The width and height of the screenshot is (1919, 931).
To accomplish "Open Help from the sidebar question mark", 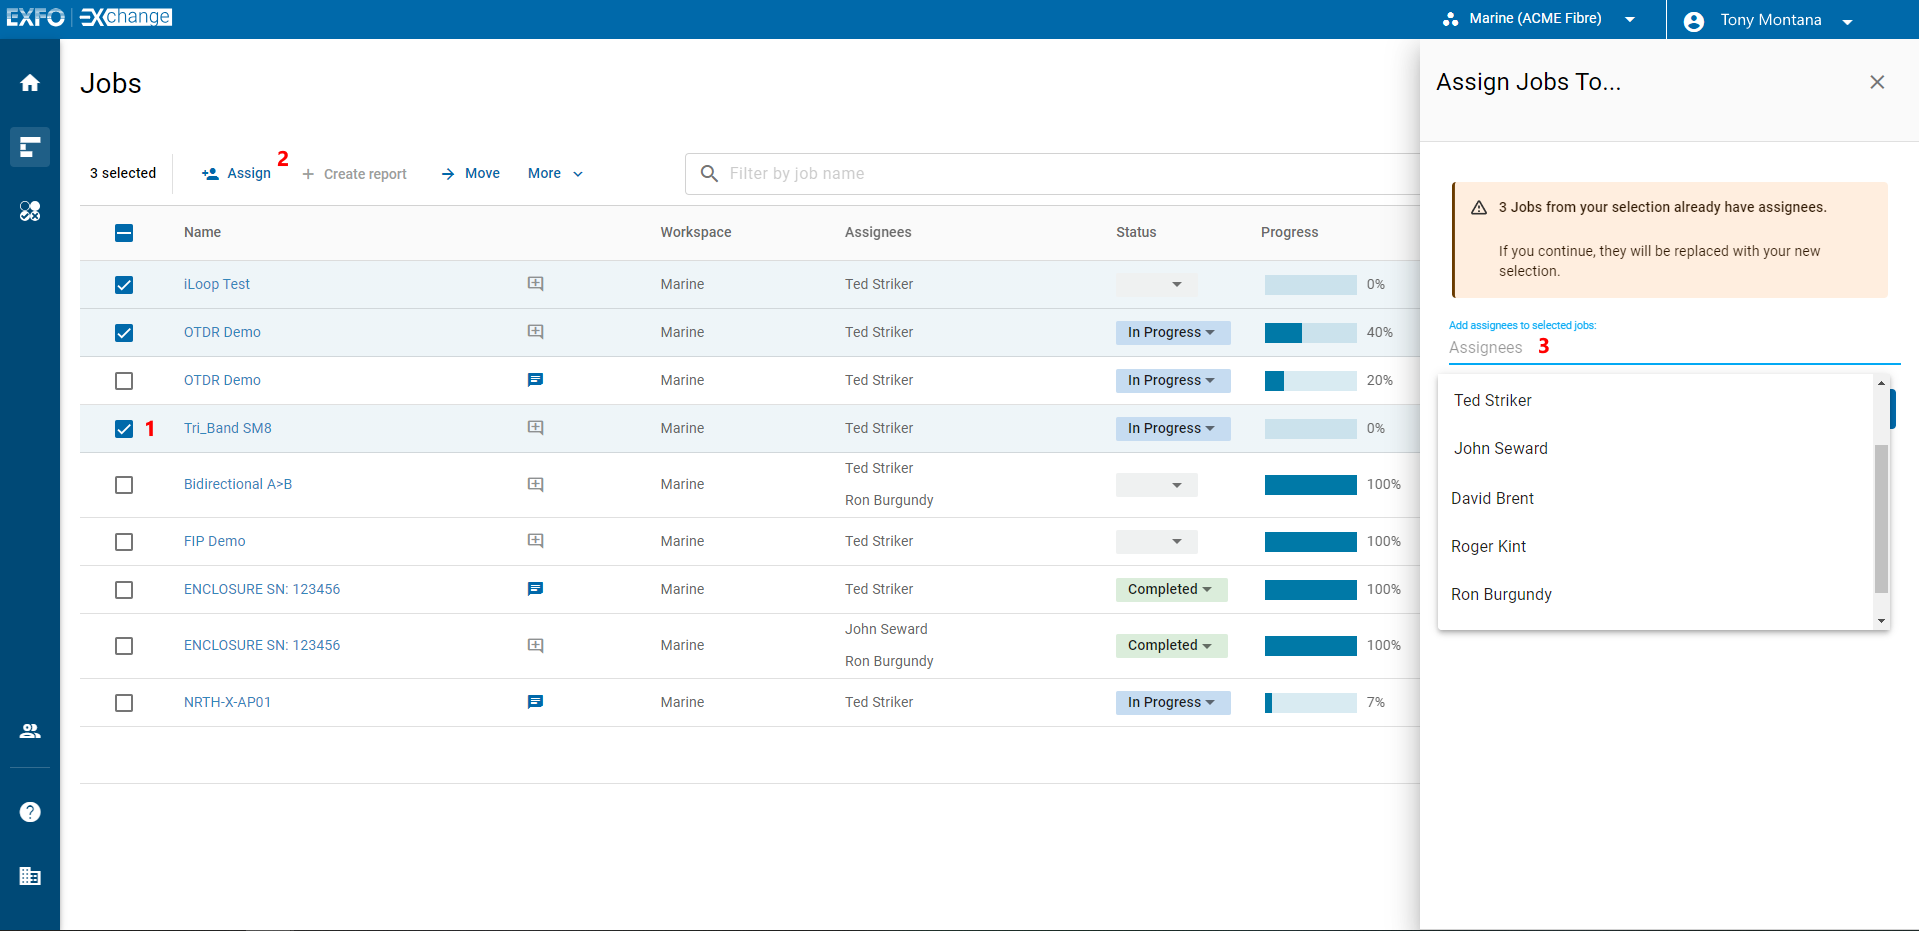I will click(29, 812).
